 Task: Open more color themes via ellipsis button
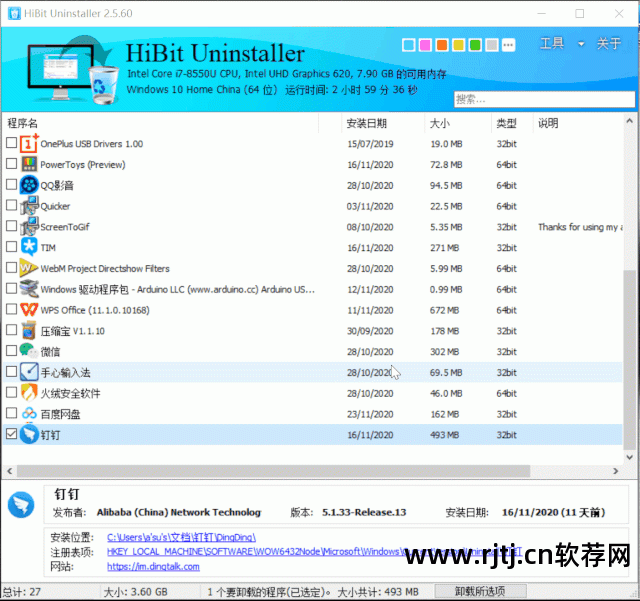pyautogui.click(x=508, y=45)
